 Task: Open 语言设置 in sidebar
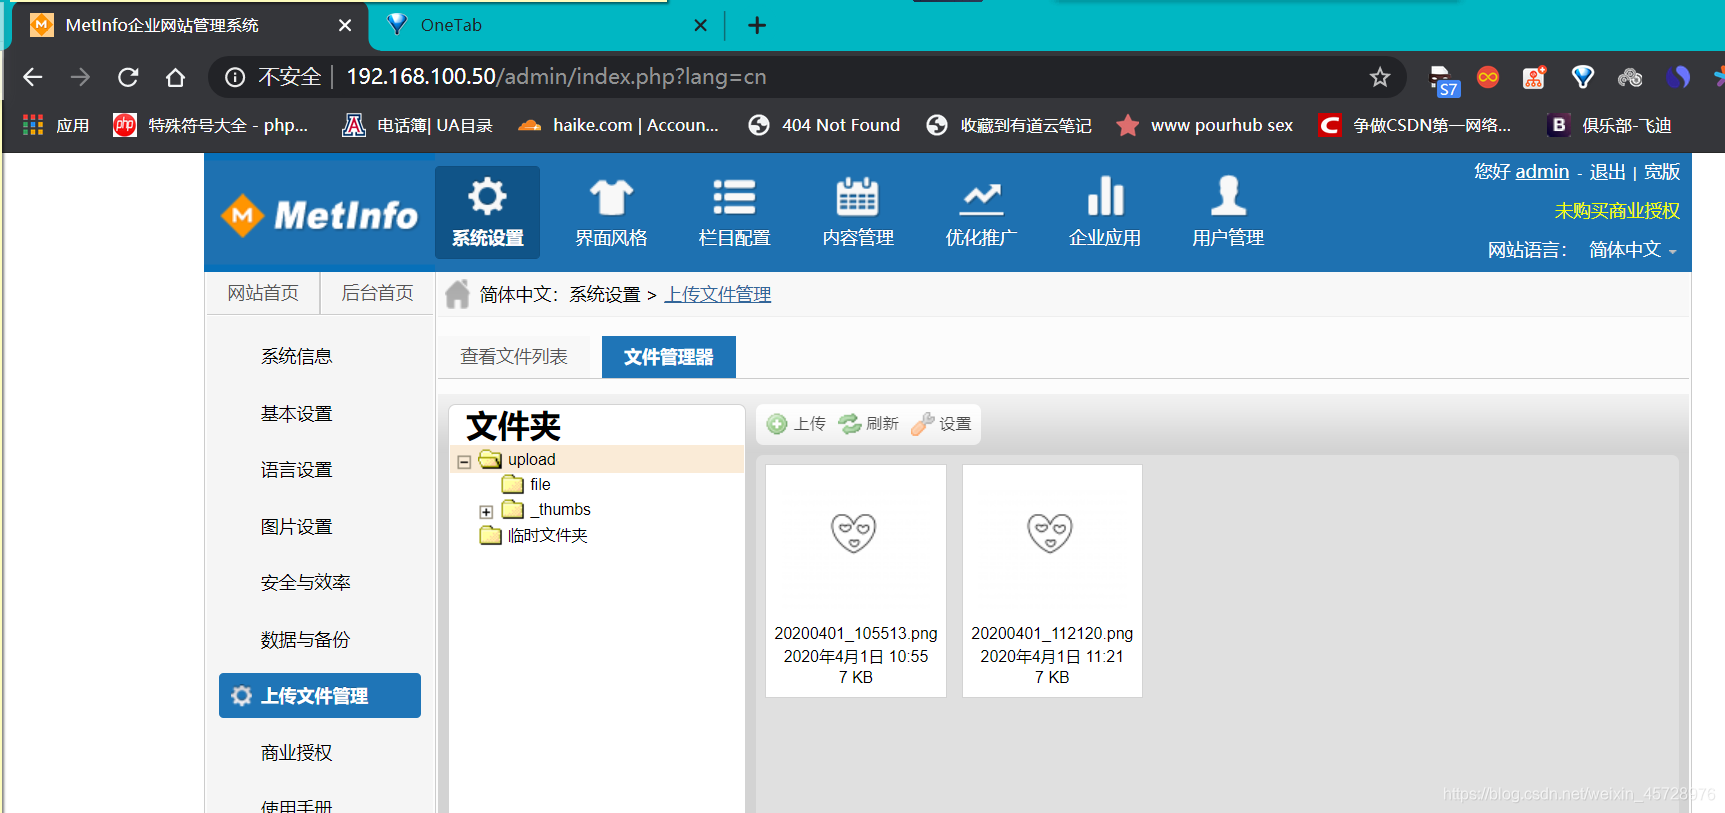coord(296,469)
